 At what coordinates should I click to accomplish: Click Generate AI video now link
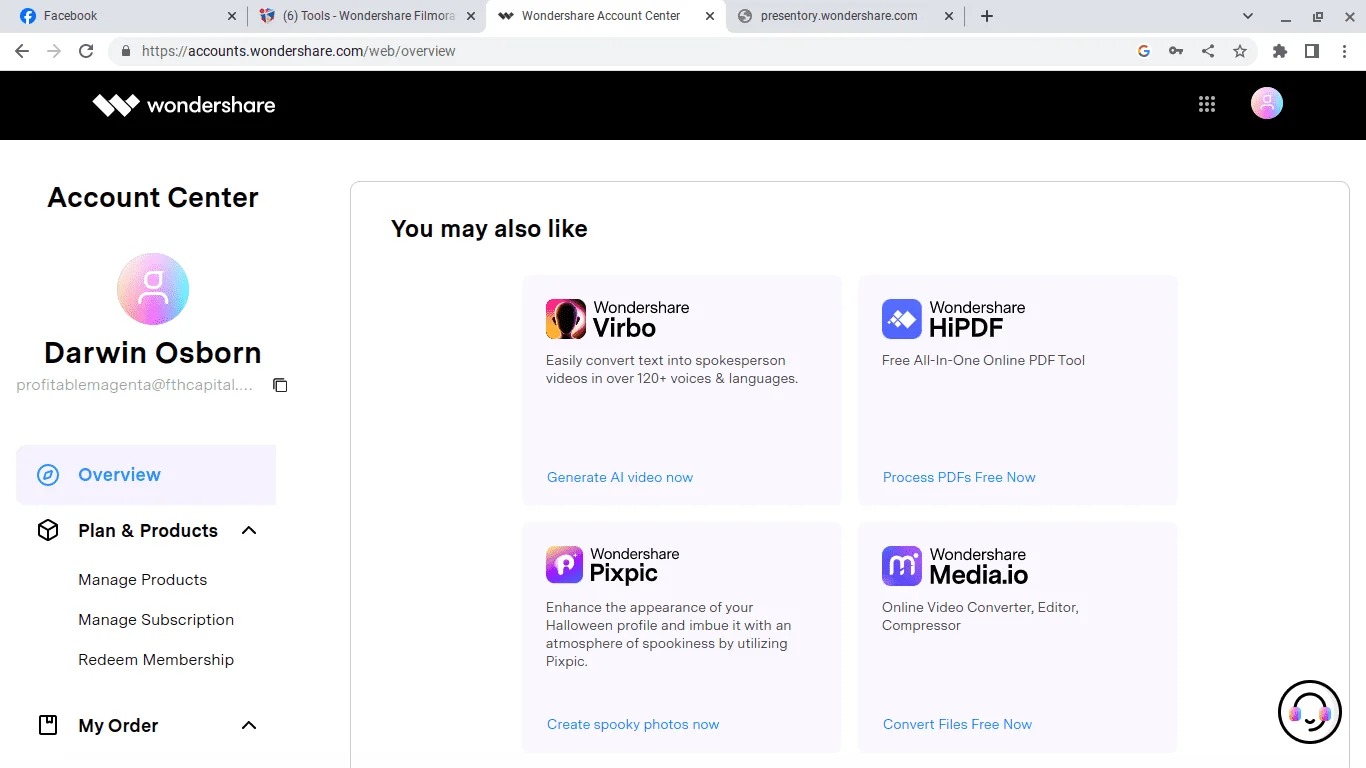click(620, 477)
